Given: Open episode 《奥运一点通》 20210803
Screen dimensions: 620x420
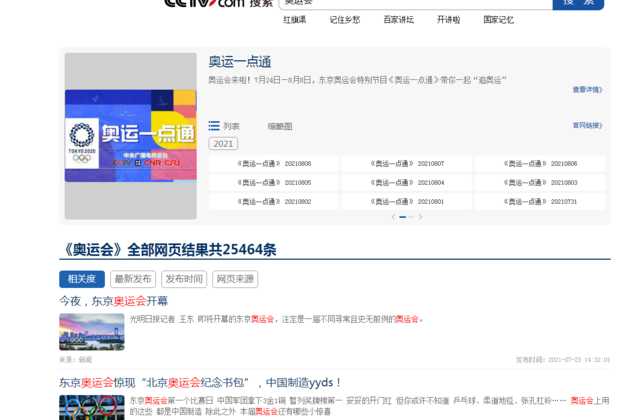Looking at the screenshot, I should point(540,182).
